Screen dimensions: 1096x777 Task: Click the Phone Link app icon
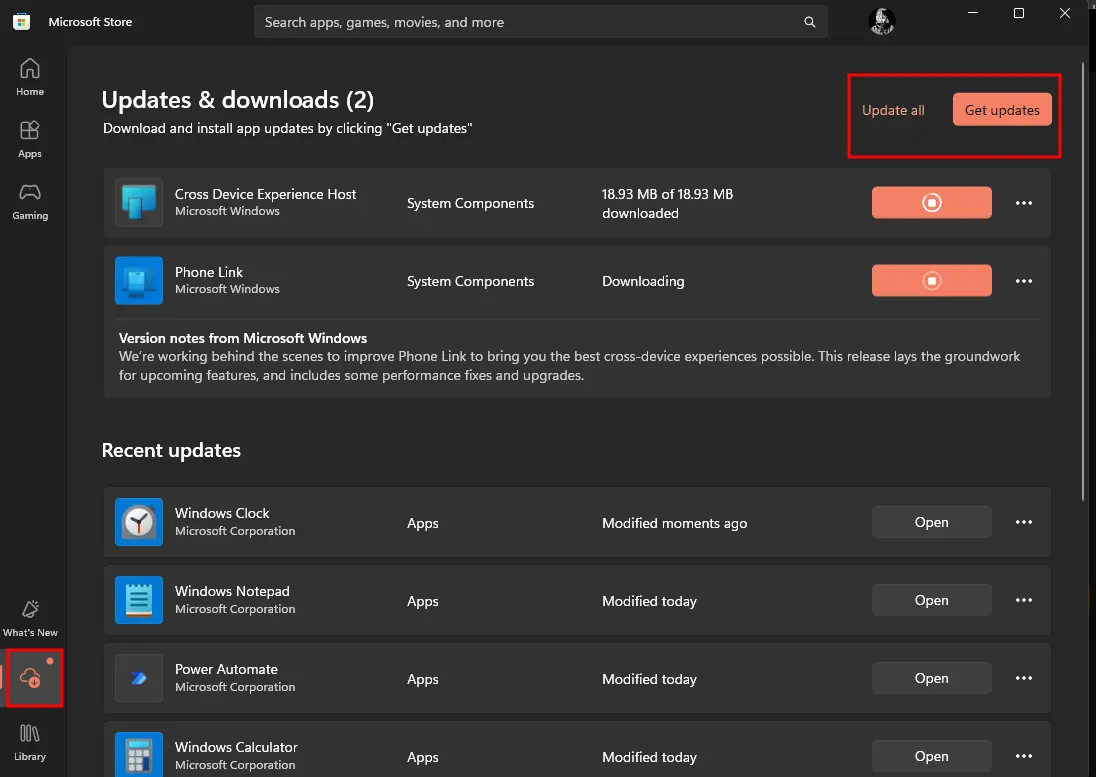click(x=139, y=281)
